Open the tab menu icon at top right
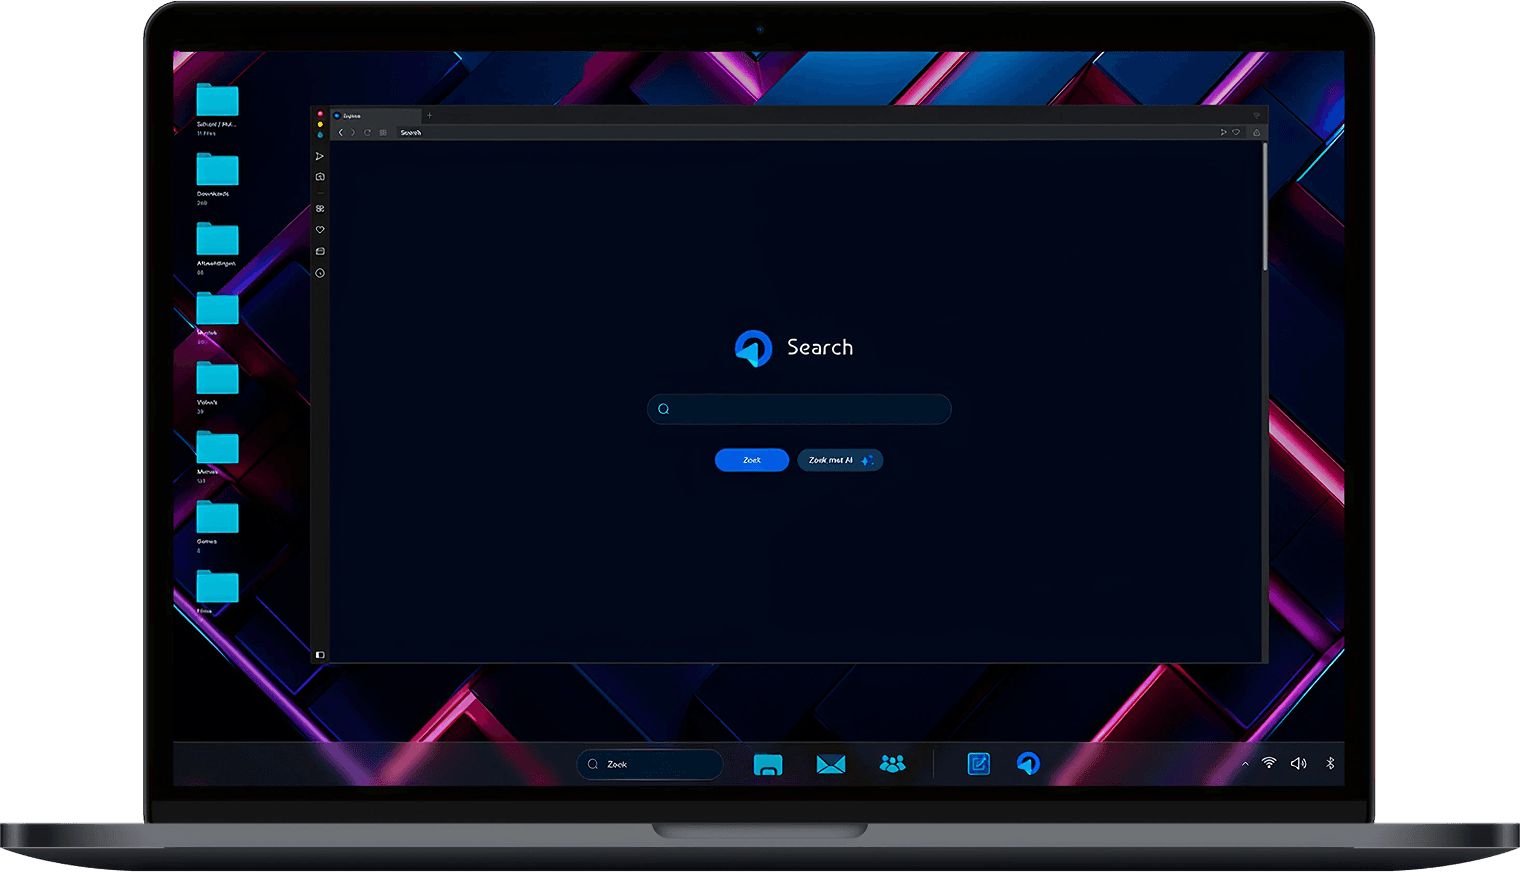1520x872 pixels. click(1257, 116)
